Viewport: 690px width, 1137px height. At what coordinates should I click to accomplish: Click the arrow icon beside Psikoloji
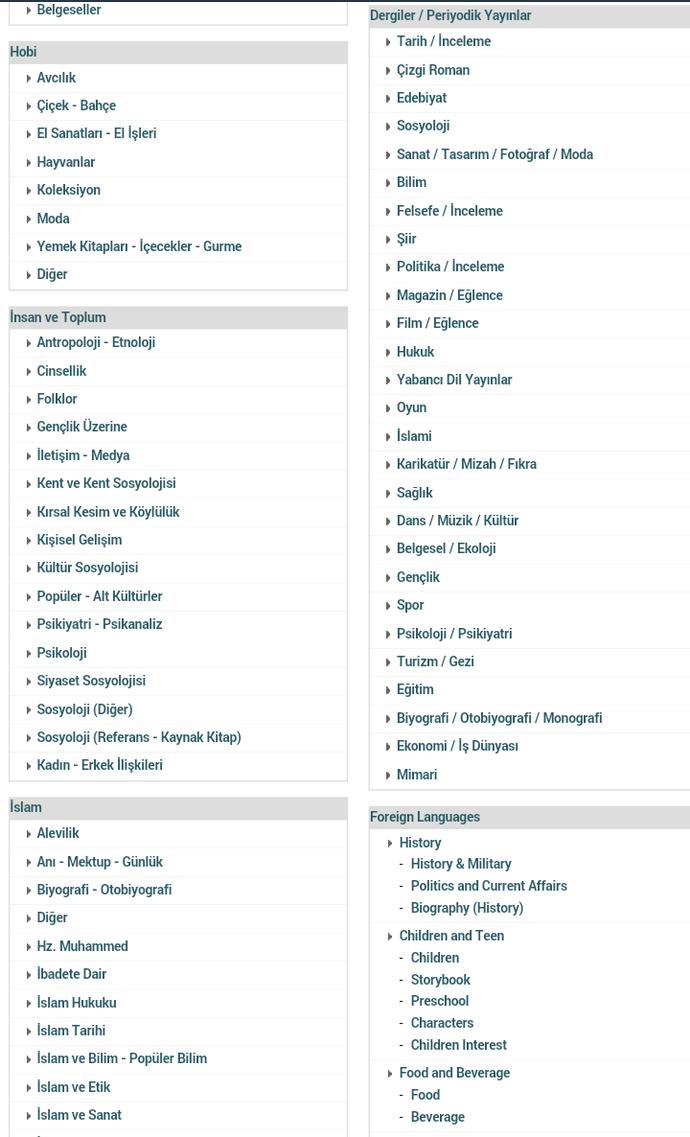[x=28, y=654]
